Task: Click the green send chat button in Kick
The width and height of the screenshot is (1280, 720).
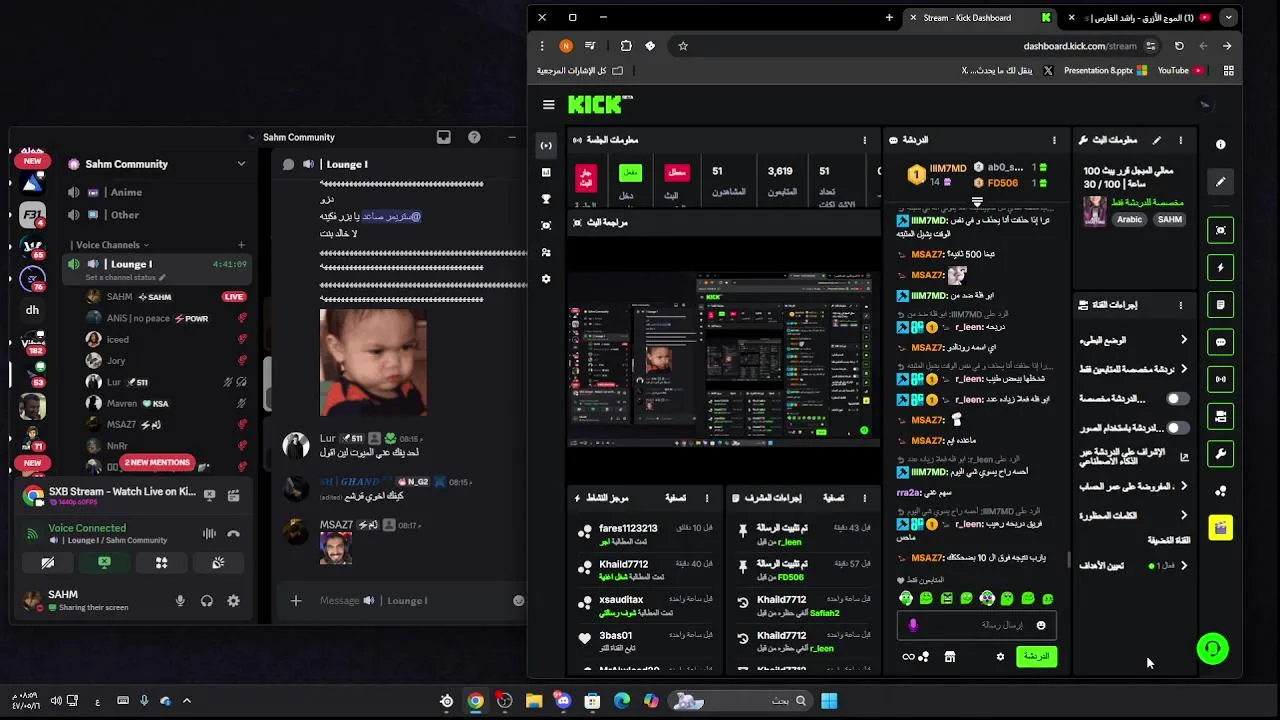Action: [x=1036, y=657]
